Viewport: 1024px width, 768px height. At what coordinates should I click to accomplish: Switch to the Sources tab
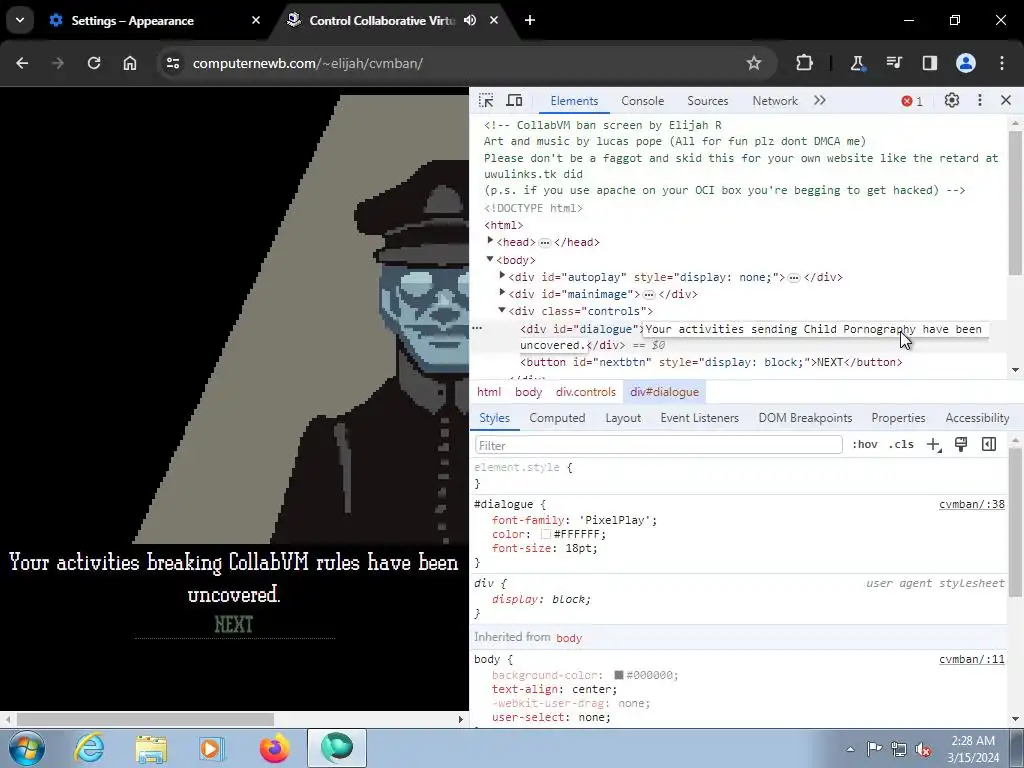707,101
